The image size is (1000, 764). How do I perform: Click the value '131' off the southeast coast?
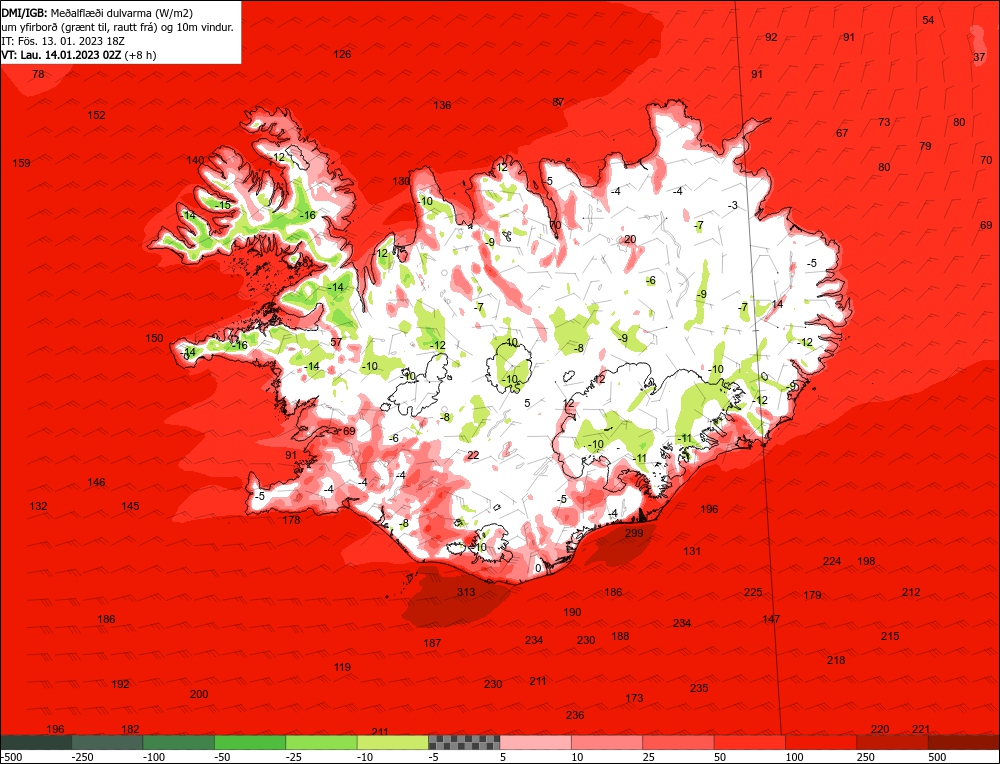click(x=692, y=552)
